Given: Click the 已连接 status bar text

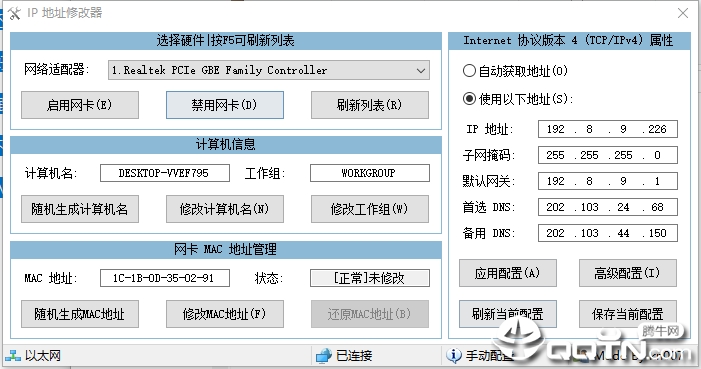Looking at the screenshot, I should point(354,356).
